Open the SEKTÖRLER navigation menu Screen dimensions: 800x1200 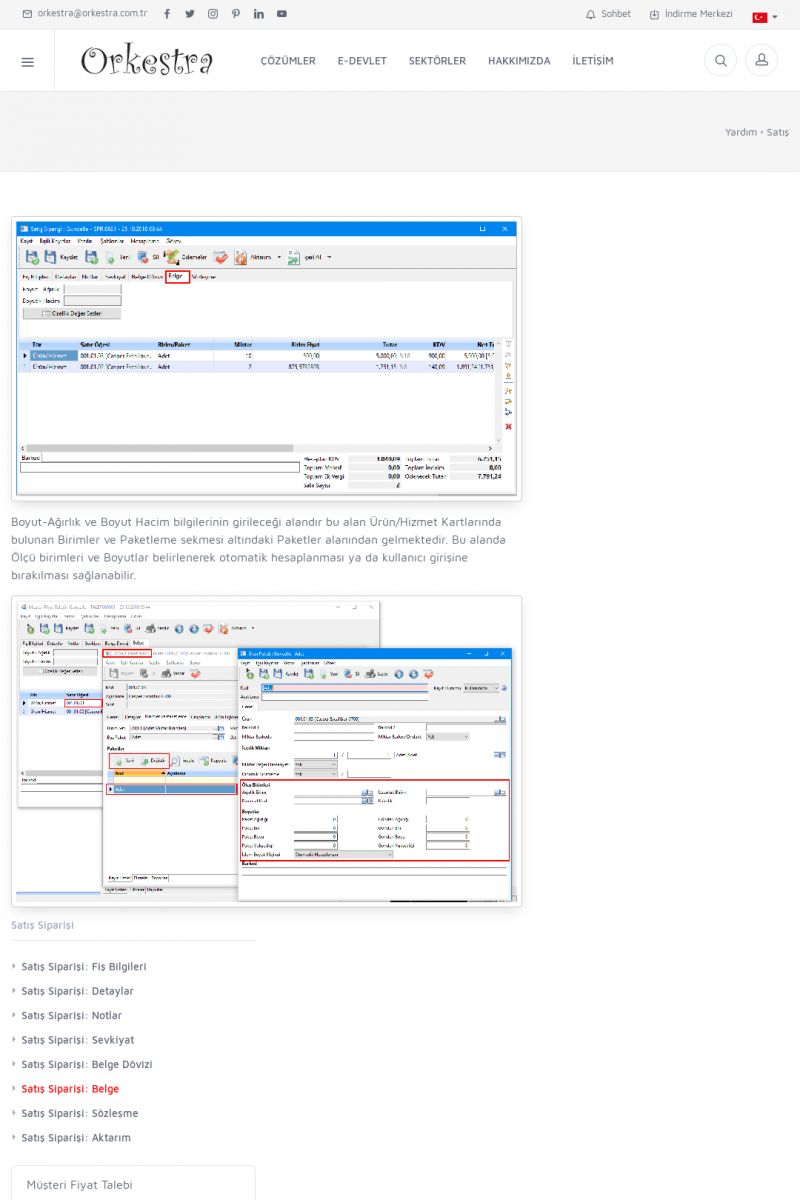click(x=437, y=61)
